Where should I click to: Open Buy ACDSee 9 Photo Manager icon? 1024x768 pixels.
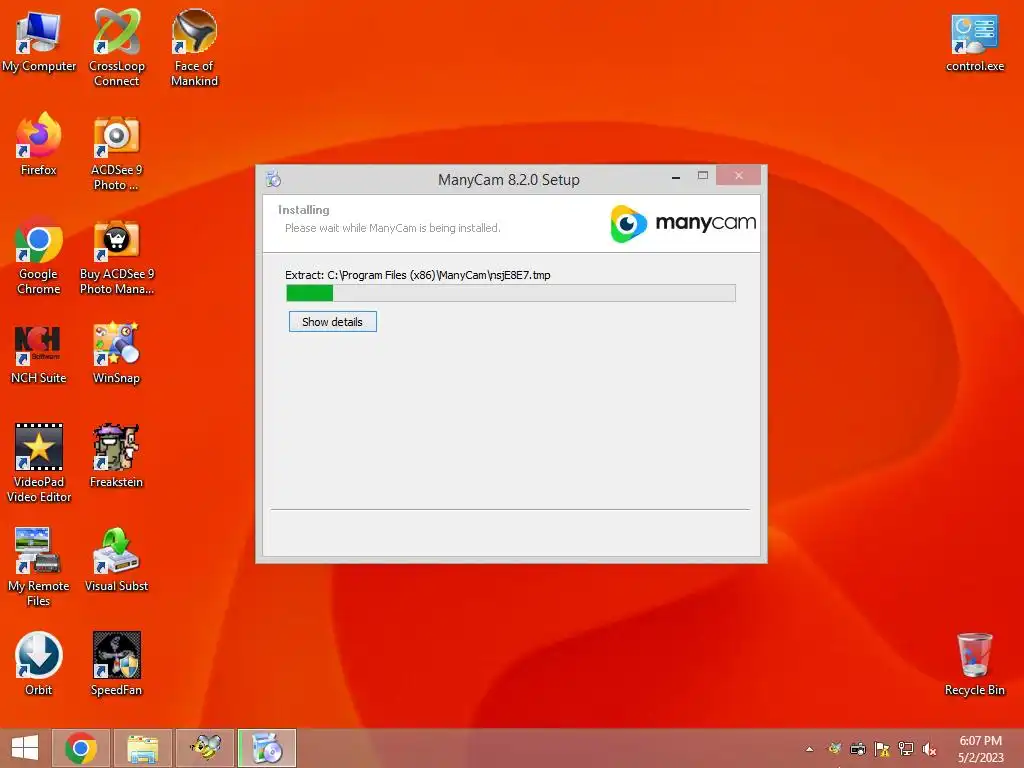point(116,256)
